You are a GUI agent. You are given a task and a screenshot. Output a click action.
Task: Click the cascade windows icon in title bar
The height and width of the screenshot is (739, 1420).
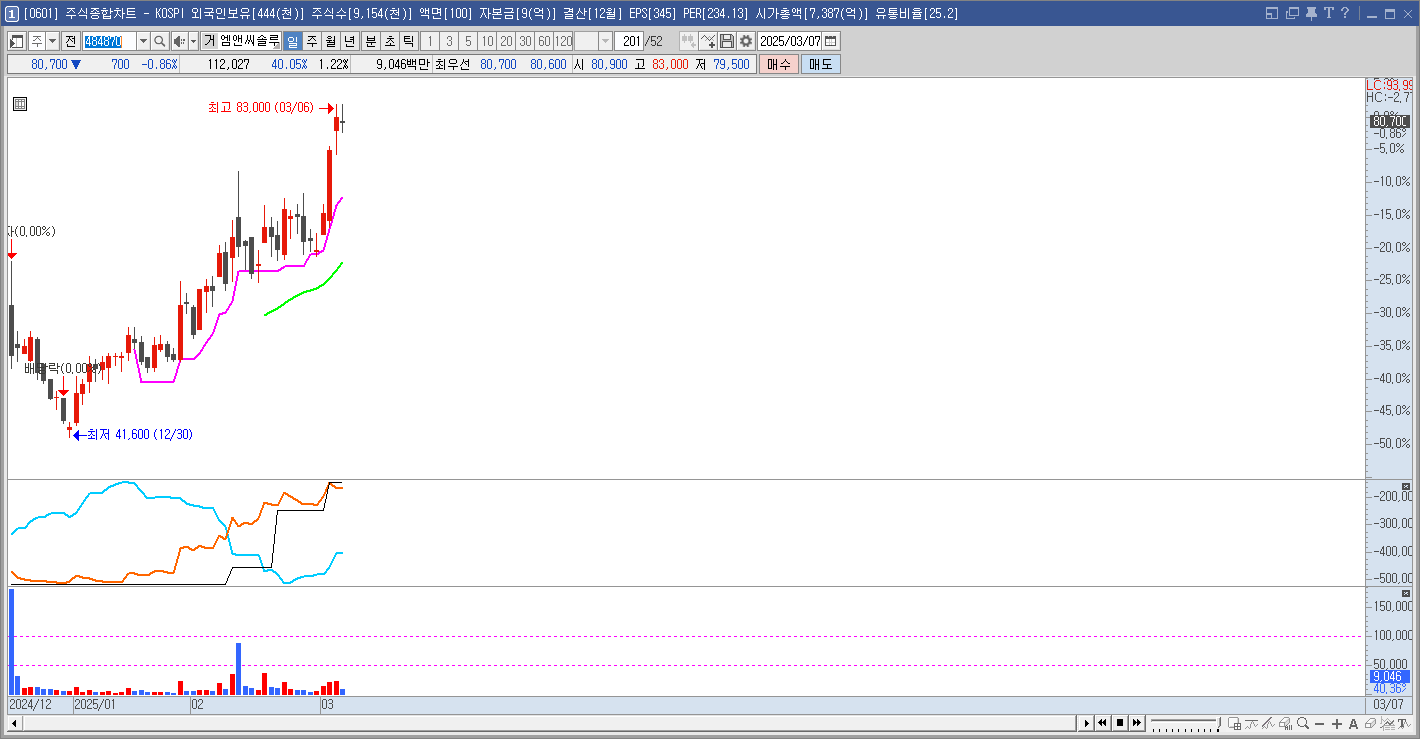[x=1292, y=13]
